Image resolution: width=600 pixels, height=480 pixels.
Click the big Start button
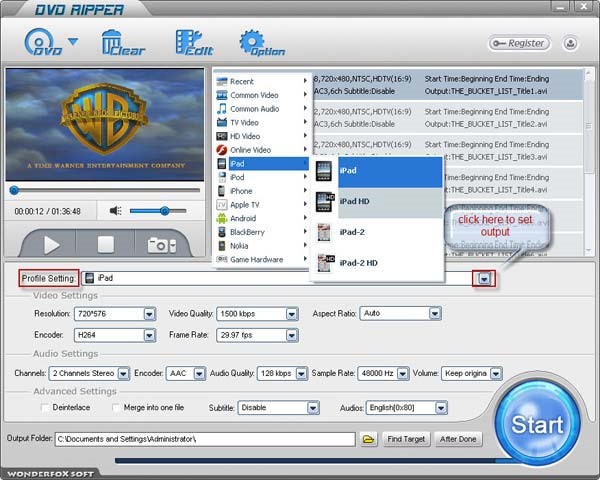tap(537, 424)
